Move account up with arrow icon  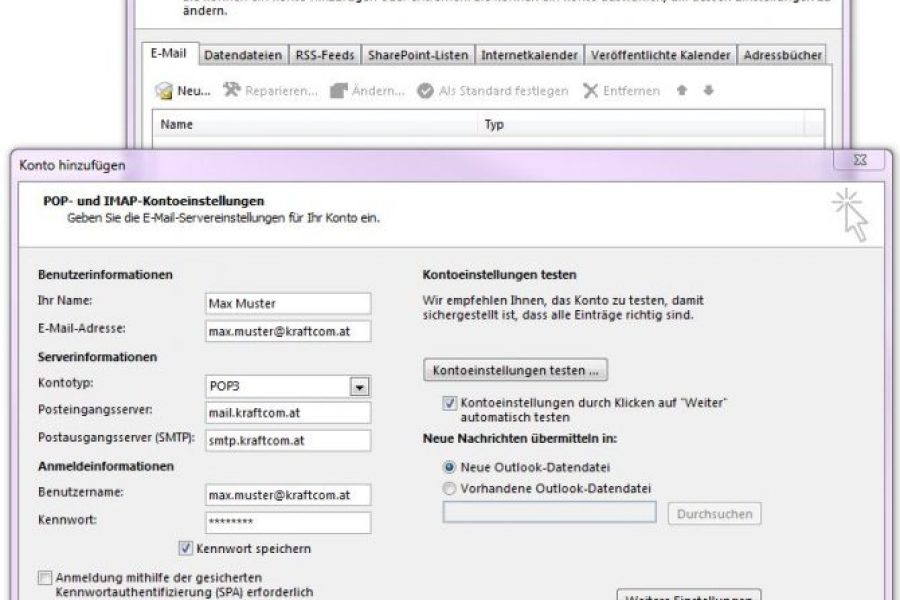[x=683, y=90]
